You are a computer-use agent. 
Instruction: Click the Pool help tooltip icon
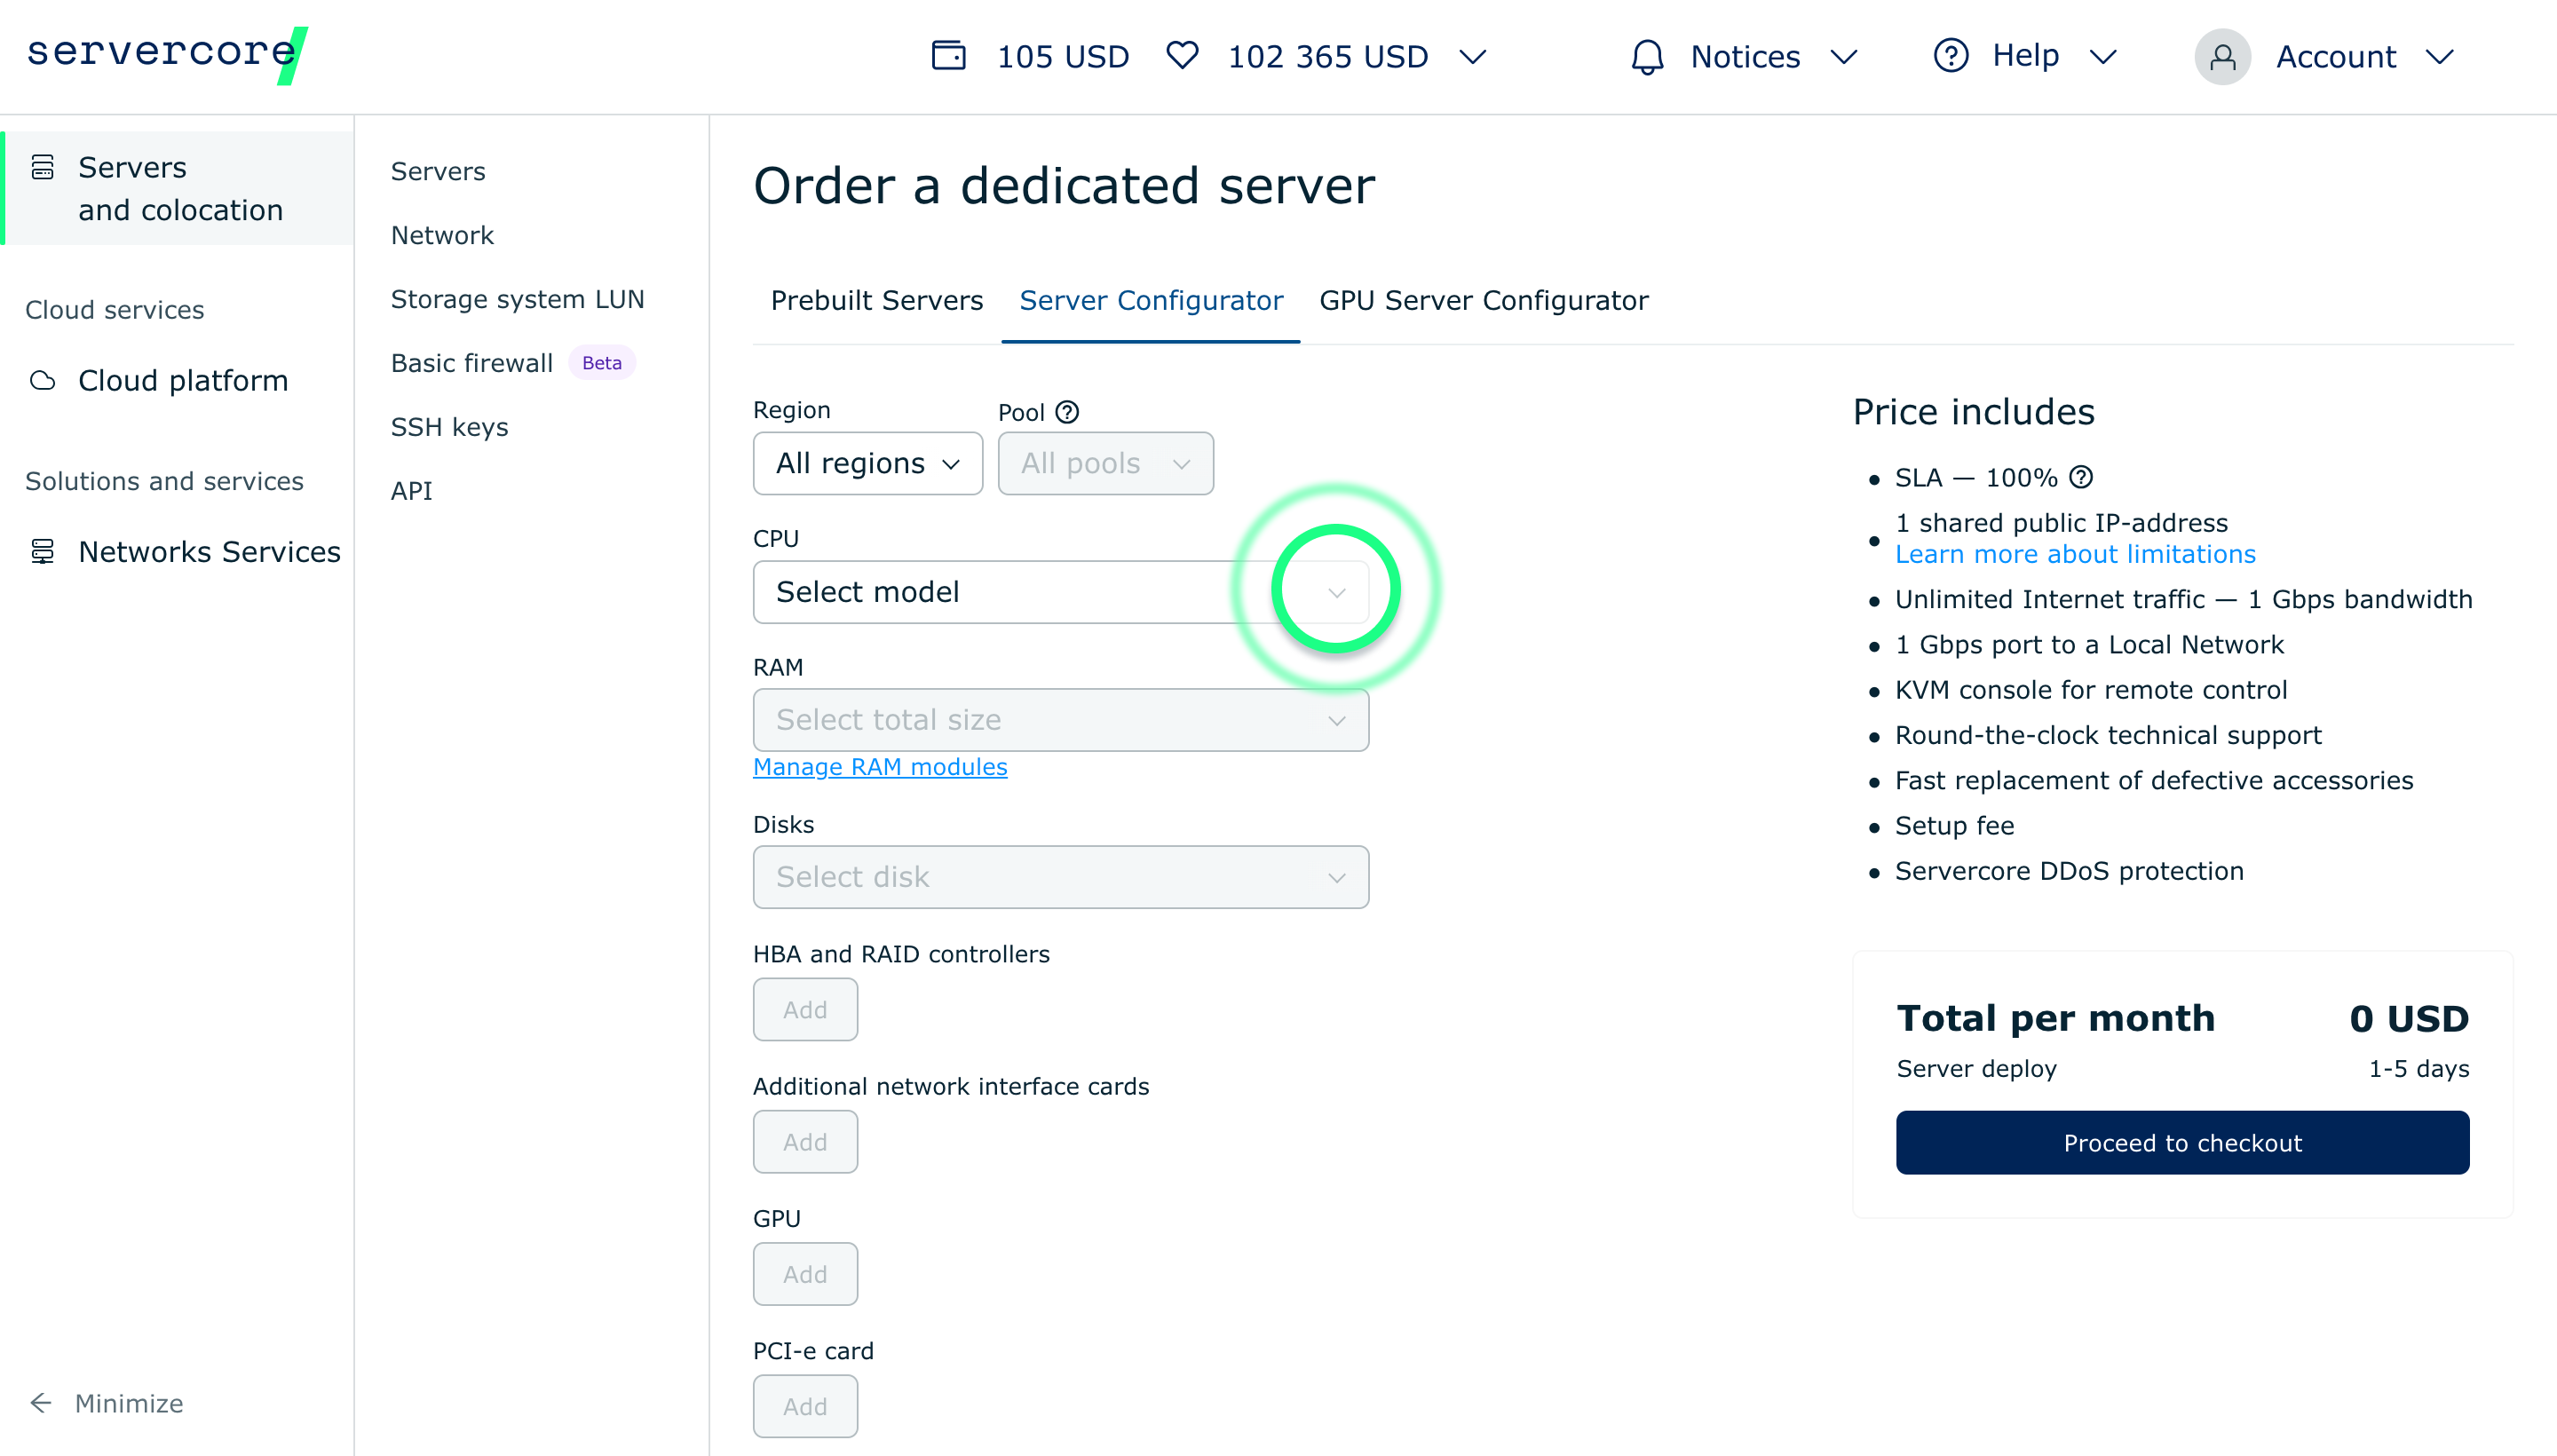tap(1067, 412)
